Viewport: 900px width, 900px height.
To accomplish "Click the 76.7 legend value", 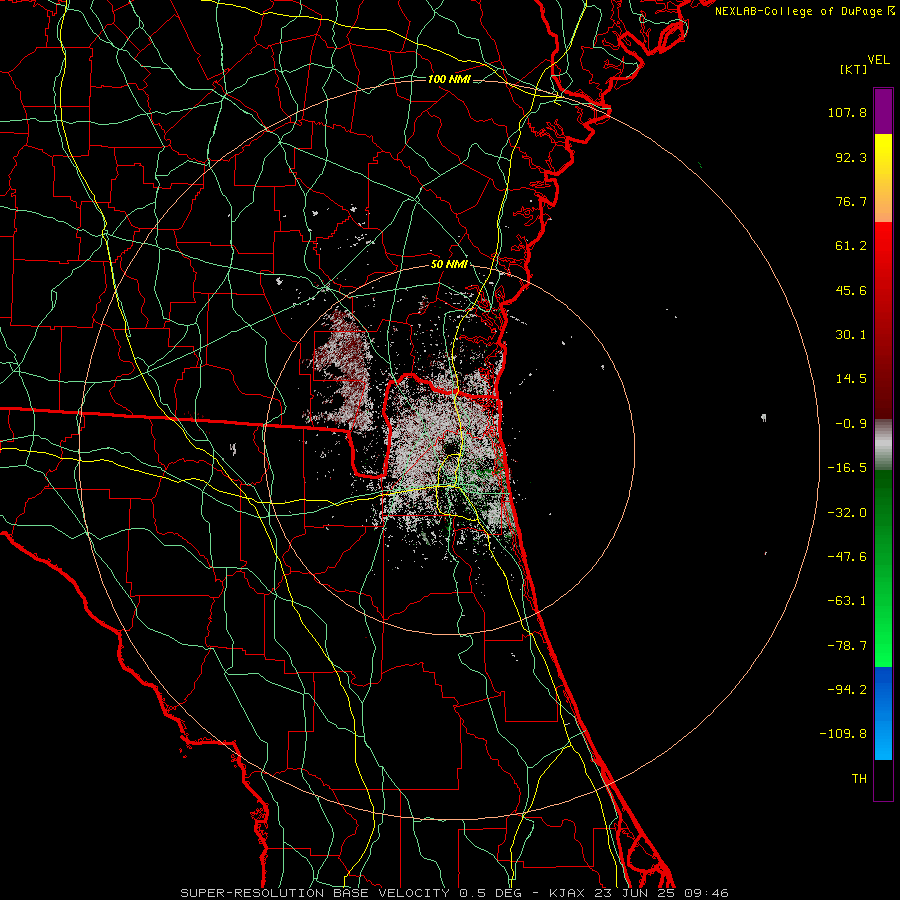I will point(851,201).
